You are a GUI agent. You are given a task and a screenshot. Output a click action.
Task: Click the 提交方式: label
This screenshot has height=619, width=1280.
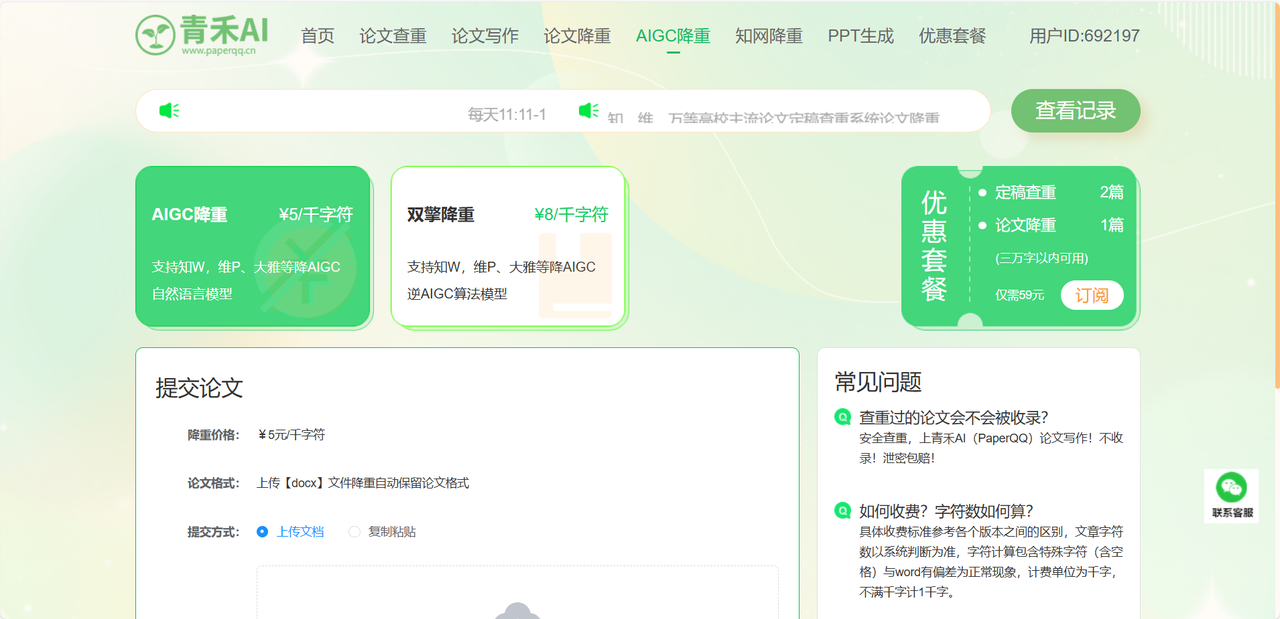click(214, 532)
